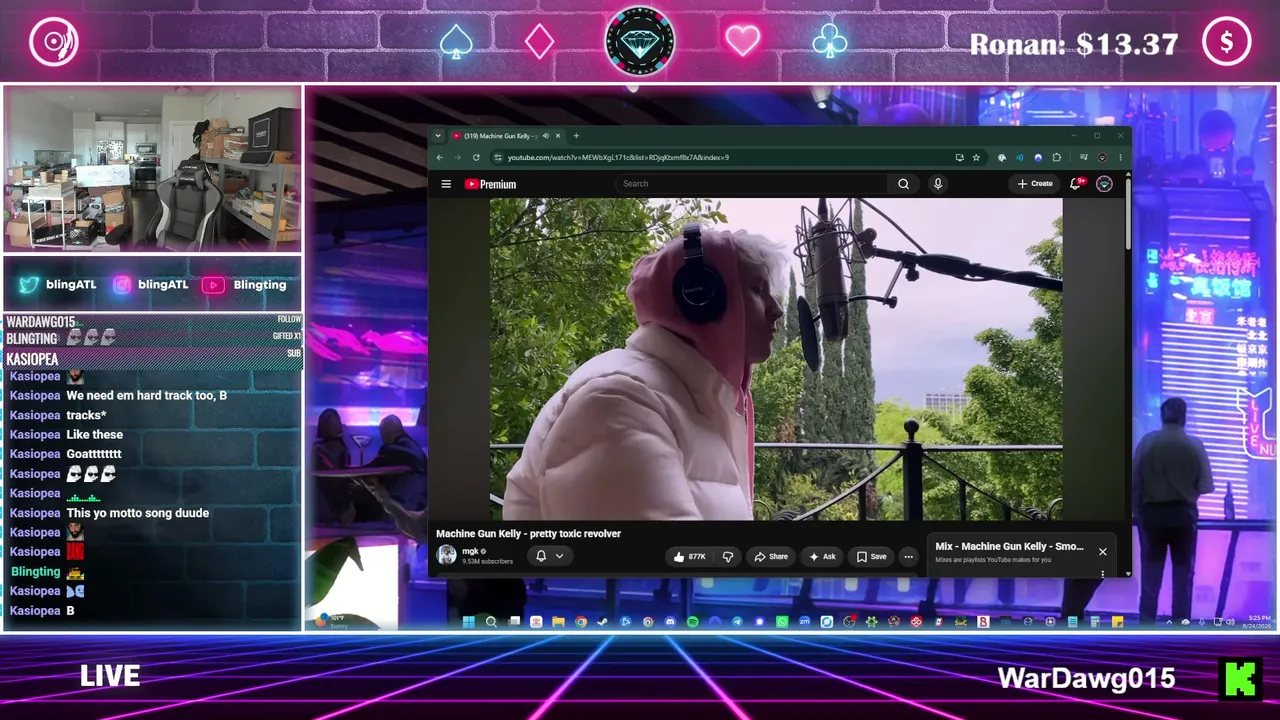Open a new browser tab
Image resolution: width=1280 pixels, height=720 pixels.
576,136
